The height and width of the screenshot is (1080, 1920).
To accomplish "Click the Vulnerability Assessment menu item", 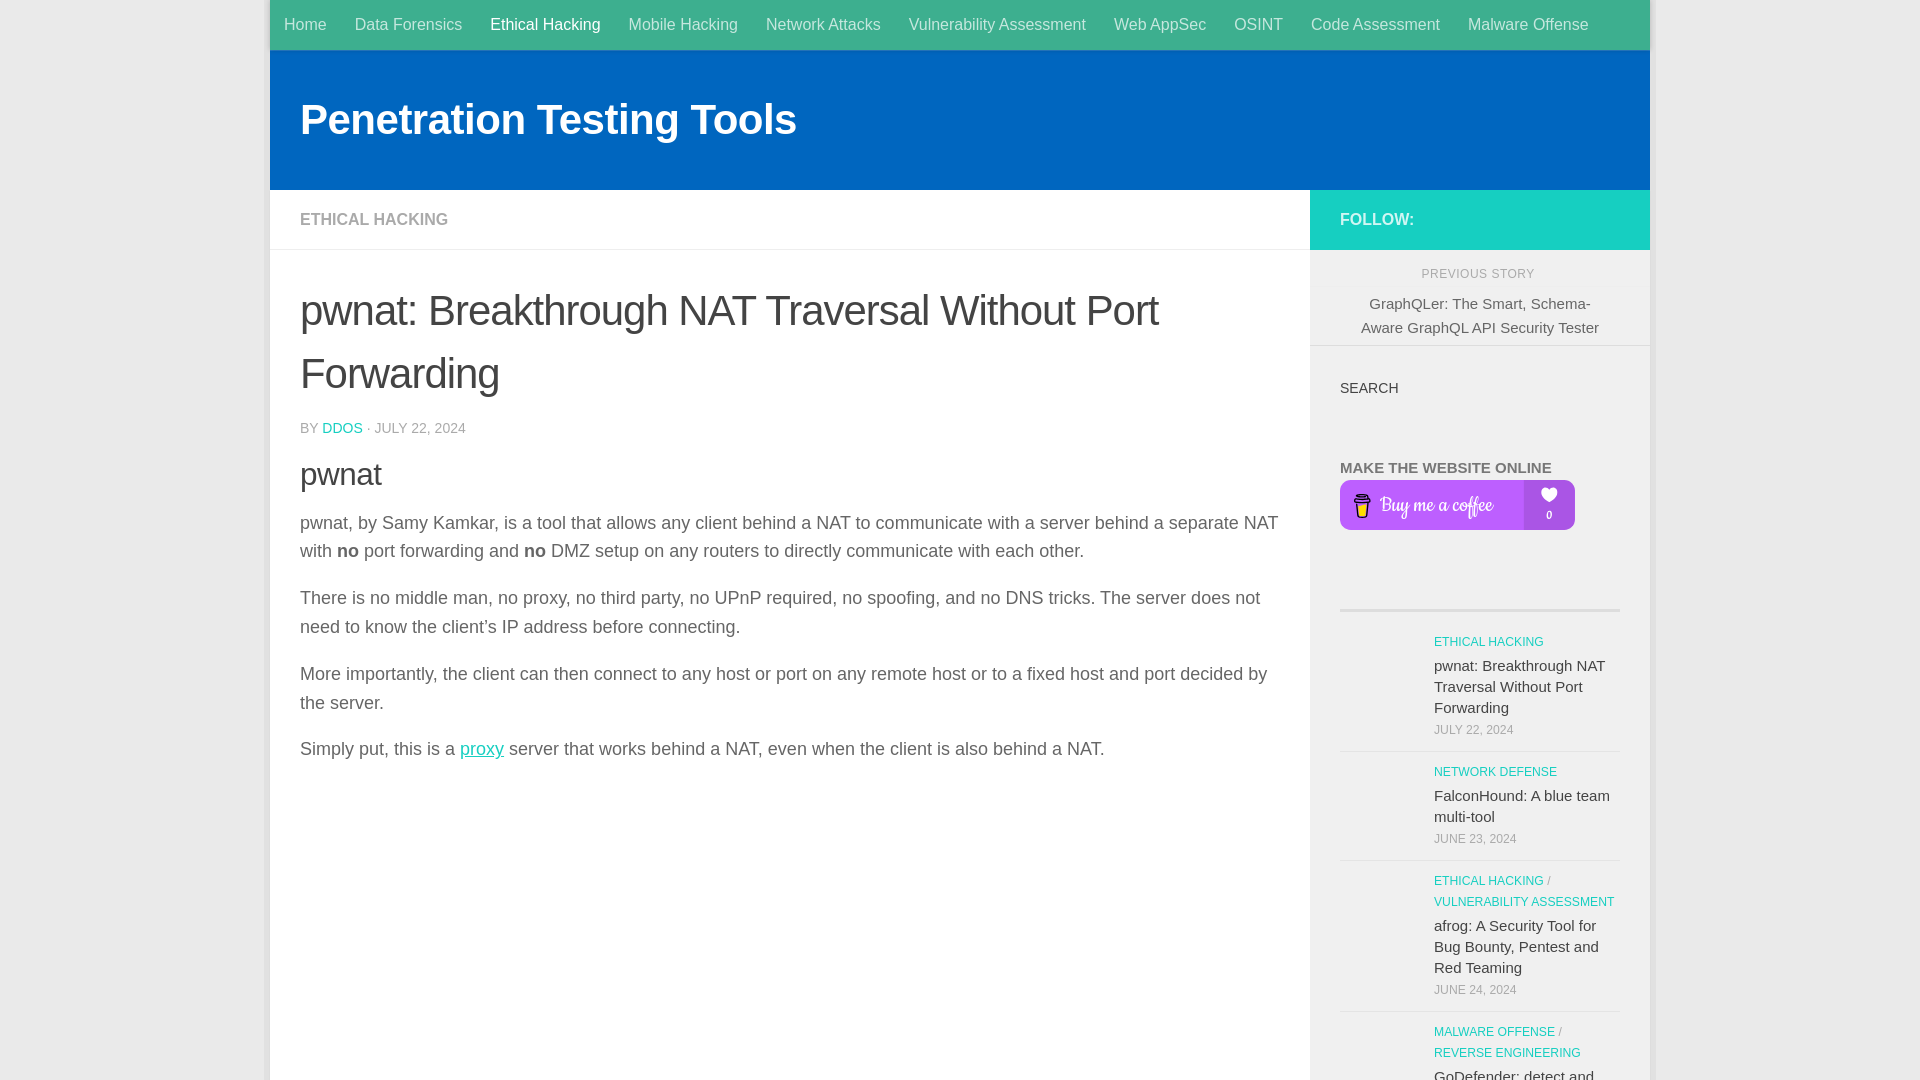I will click(x=997, y=24).
